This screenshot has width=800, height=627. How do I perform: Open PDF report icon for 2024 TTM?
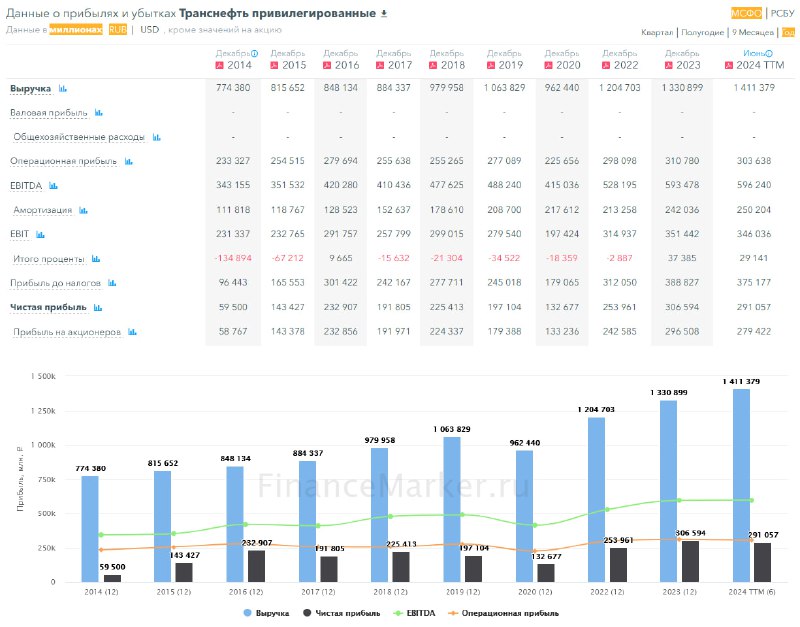[729, 65]
